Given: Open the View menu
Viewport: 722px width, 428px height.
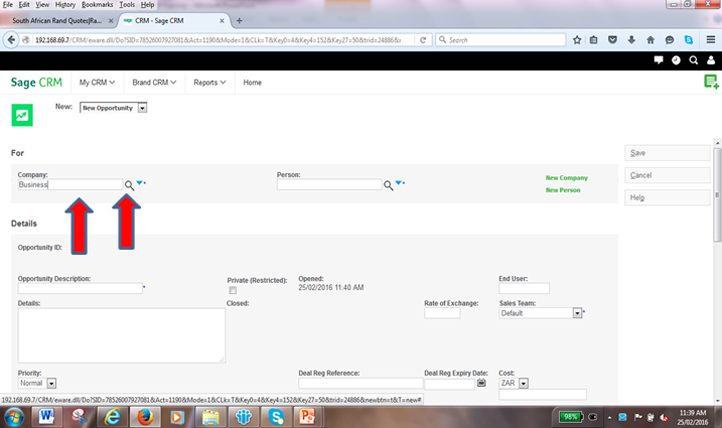Looking at the screenshot, I should point(42,5).
